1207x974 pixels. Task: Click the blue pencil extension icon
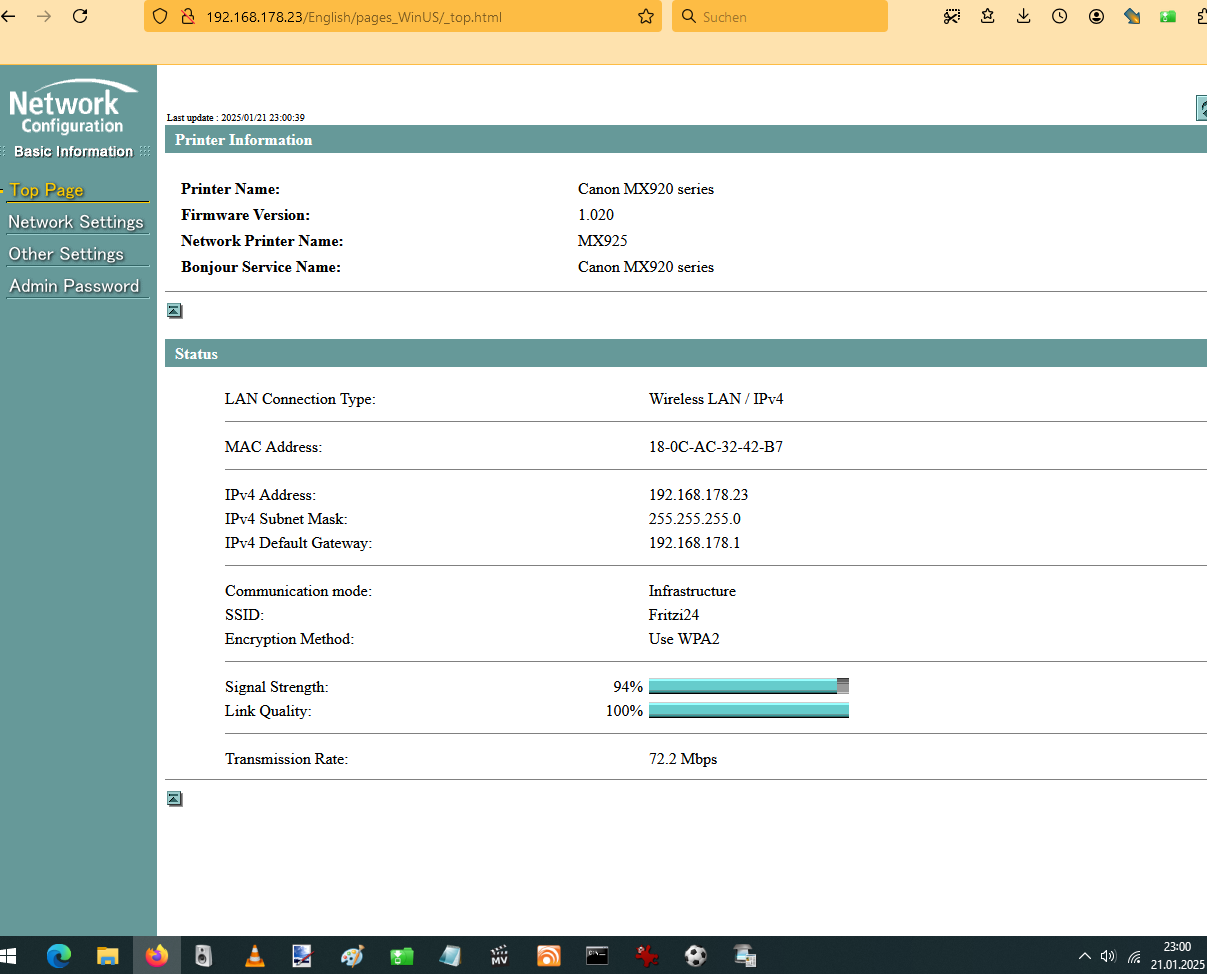(x=1132, y=16)
